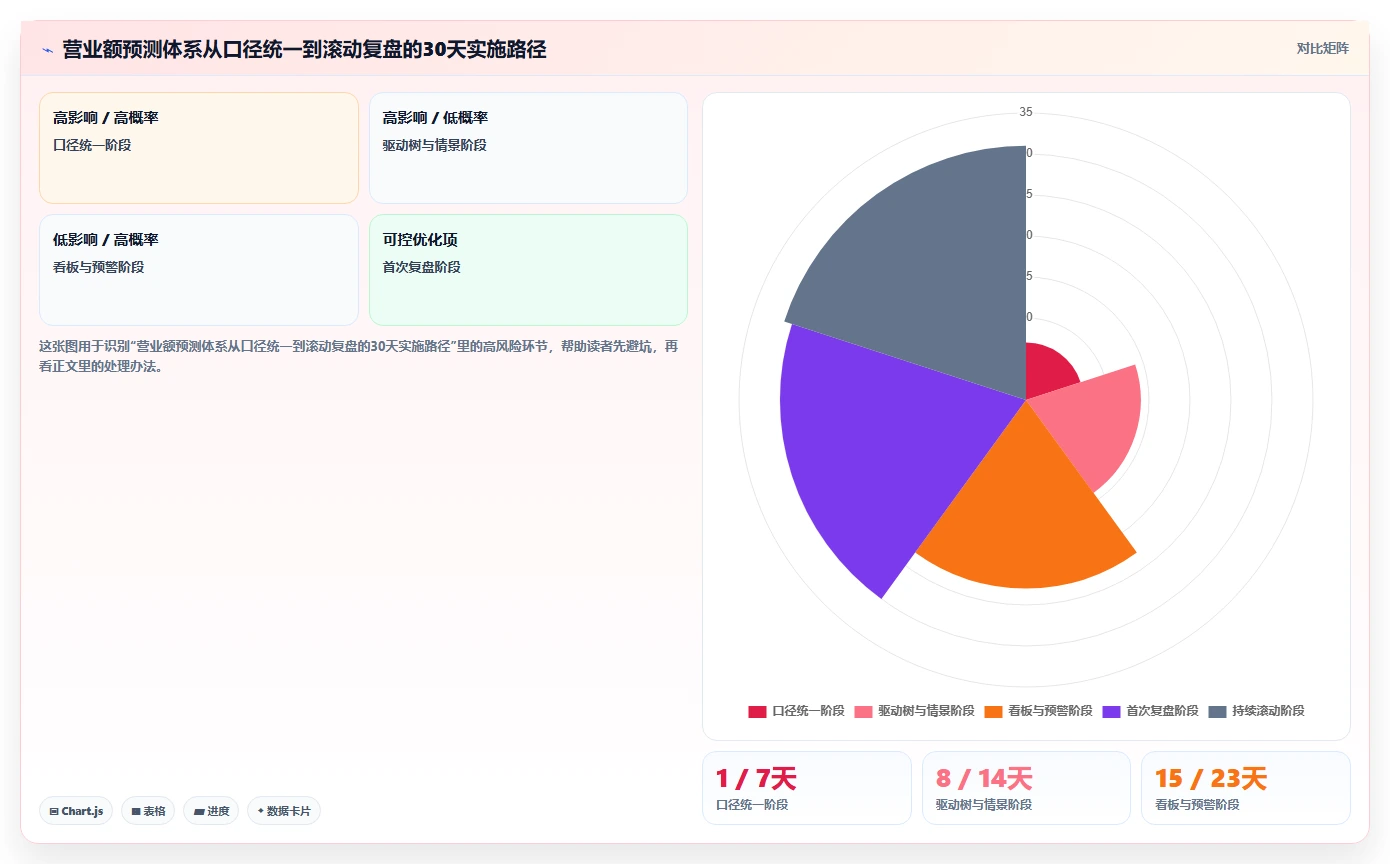Open the 对比矩阵 link

coord(1322,48)
